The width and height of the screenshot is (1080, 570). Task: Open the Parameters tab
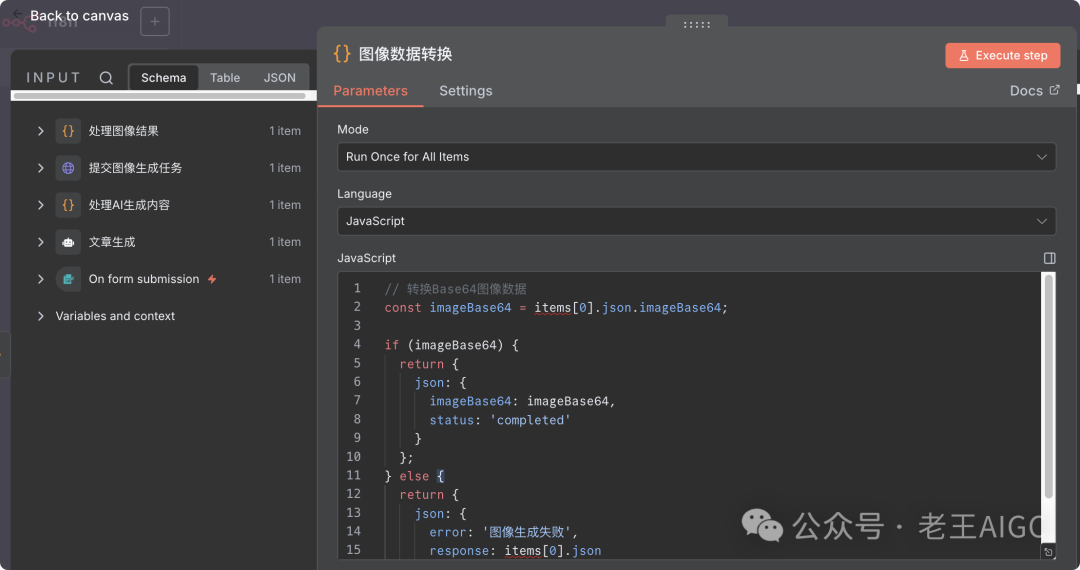click(x=371, y=91)
